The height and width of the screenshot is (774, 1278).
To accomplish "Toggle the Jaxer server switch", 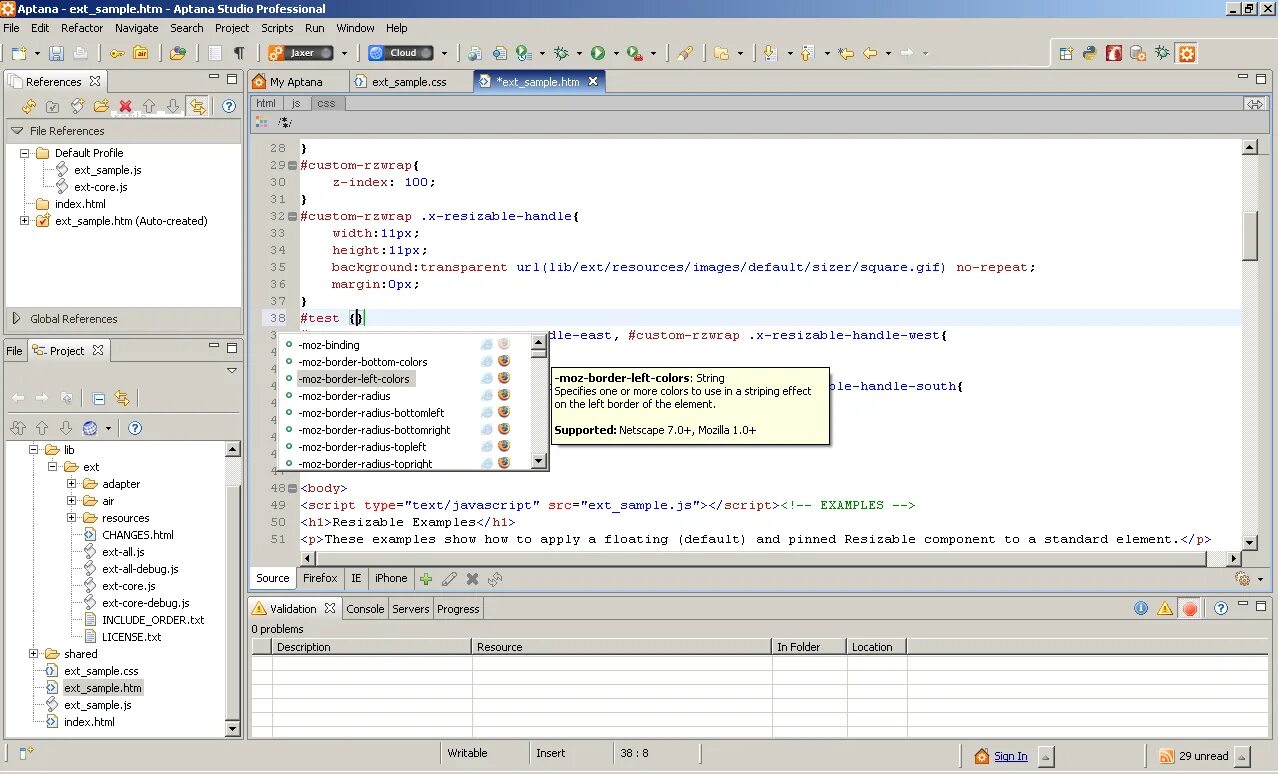I will pos(302,53).
